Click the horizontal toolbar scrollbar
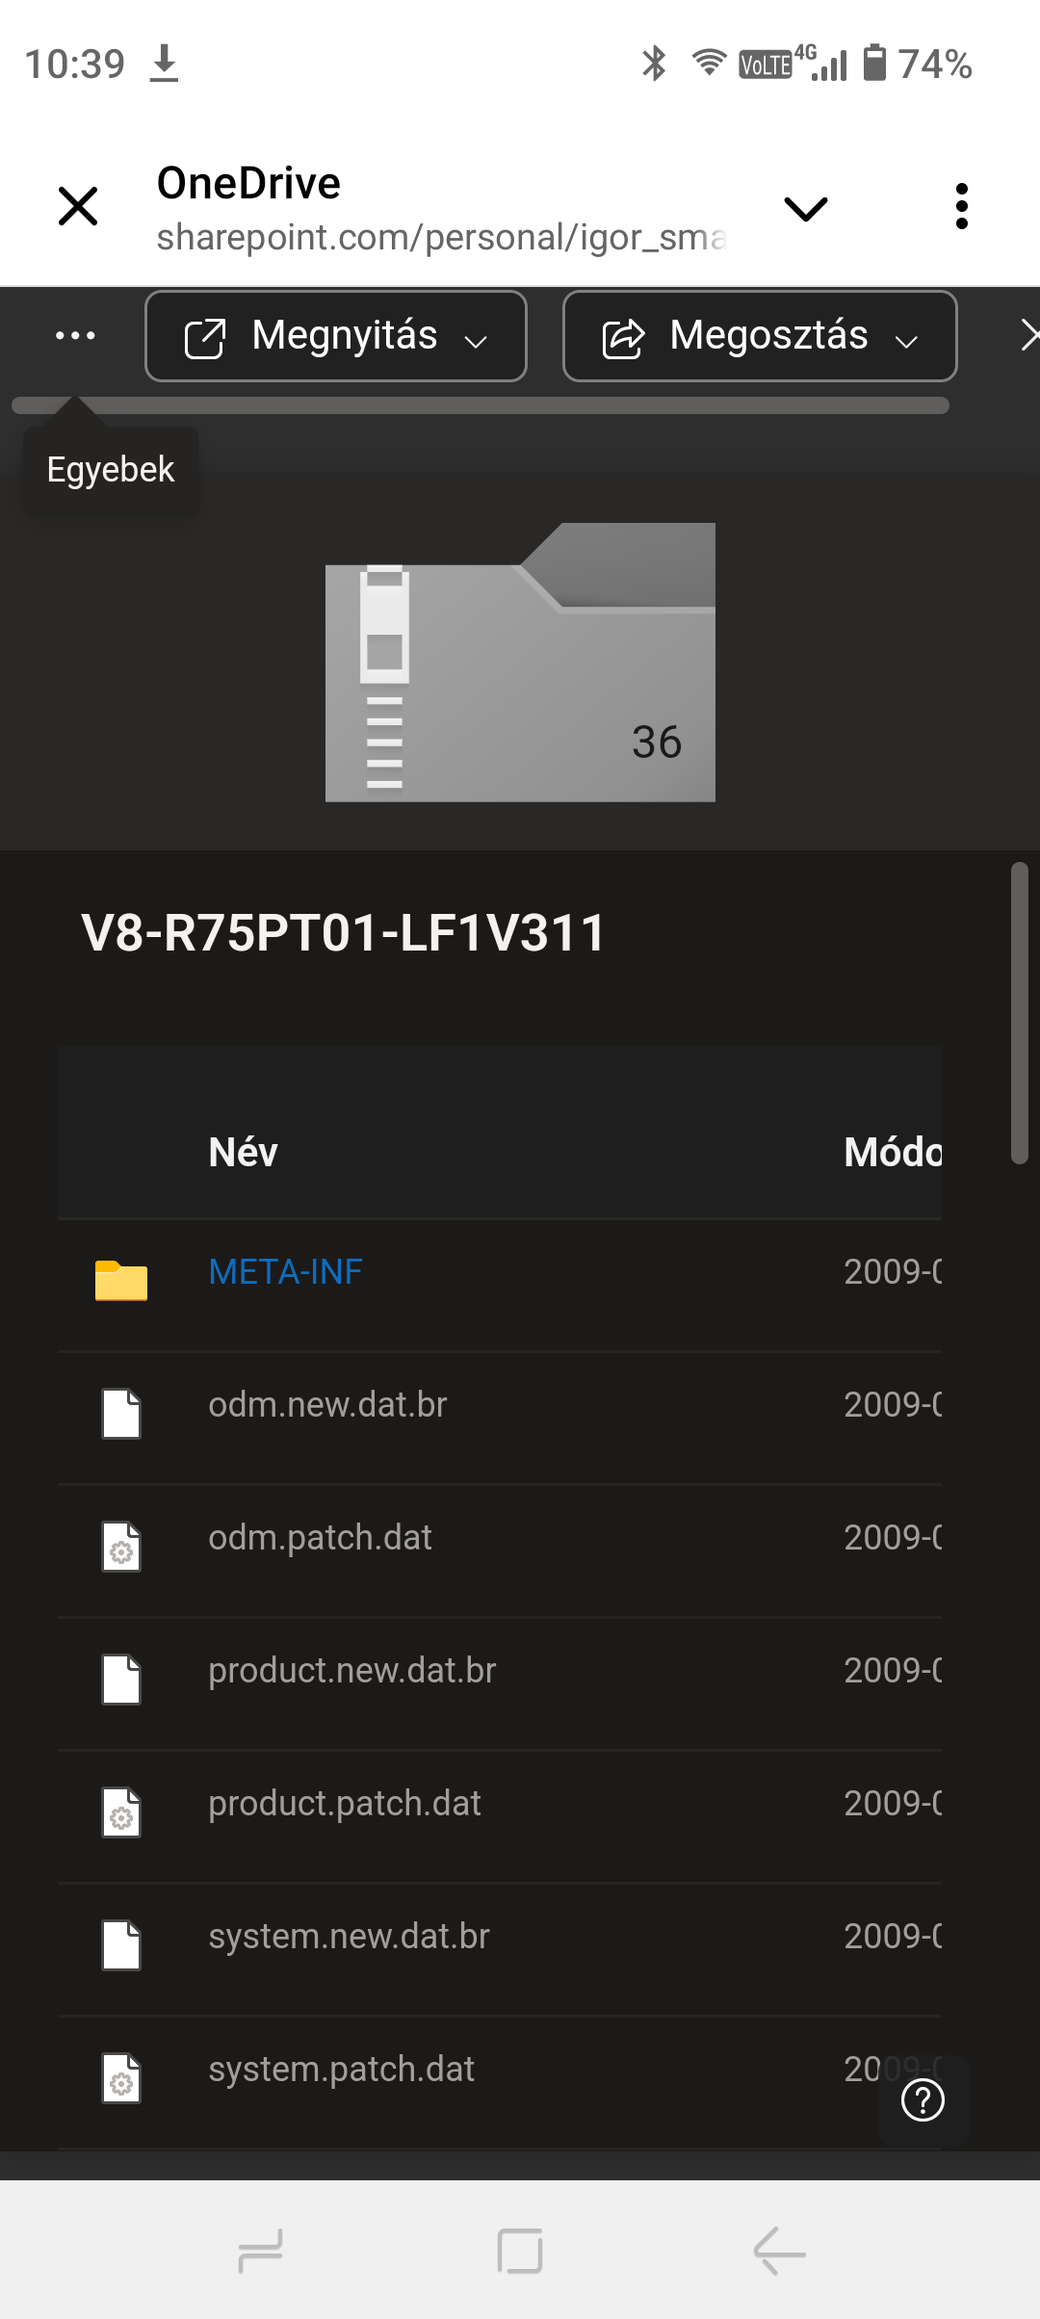Screen dimensions: 1040x2319 click(x=480, y=405)
